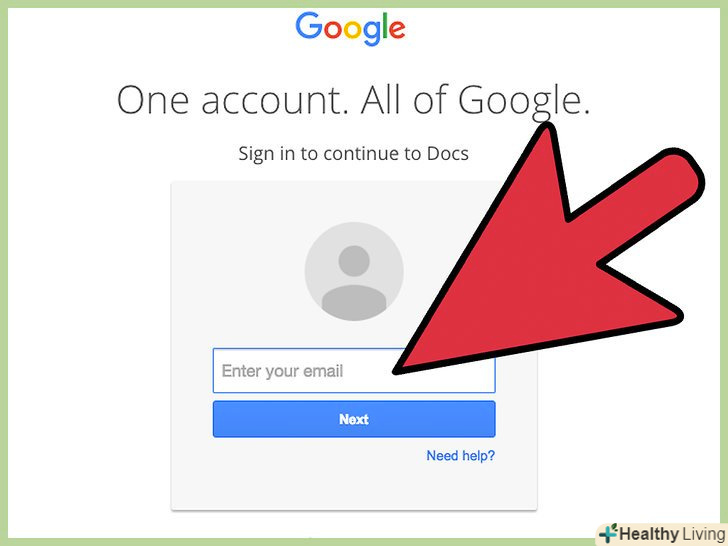728x546 pixels.
Task: Click the word Docs in the subtitle
Action: pos(448,153)
